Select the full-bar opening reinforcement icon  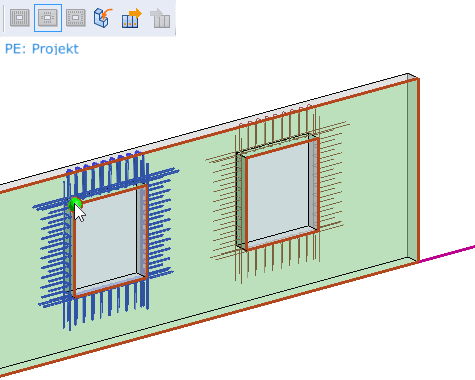(20, 18)
